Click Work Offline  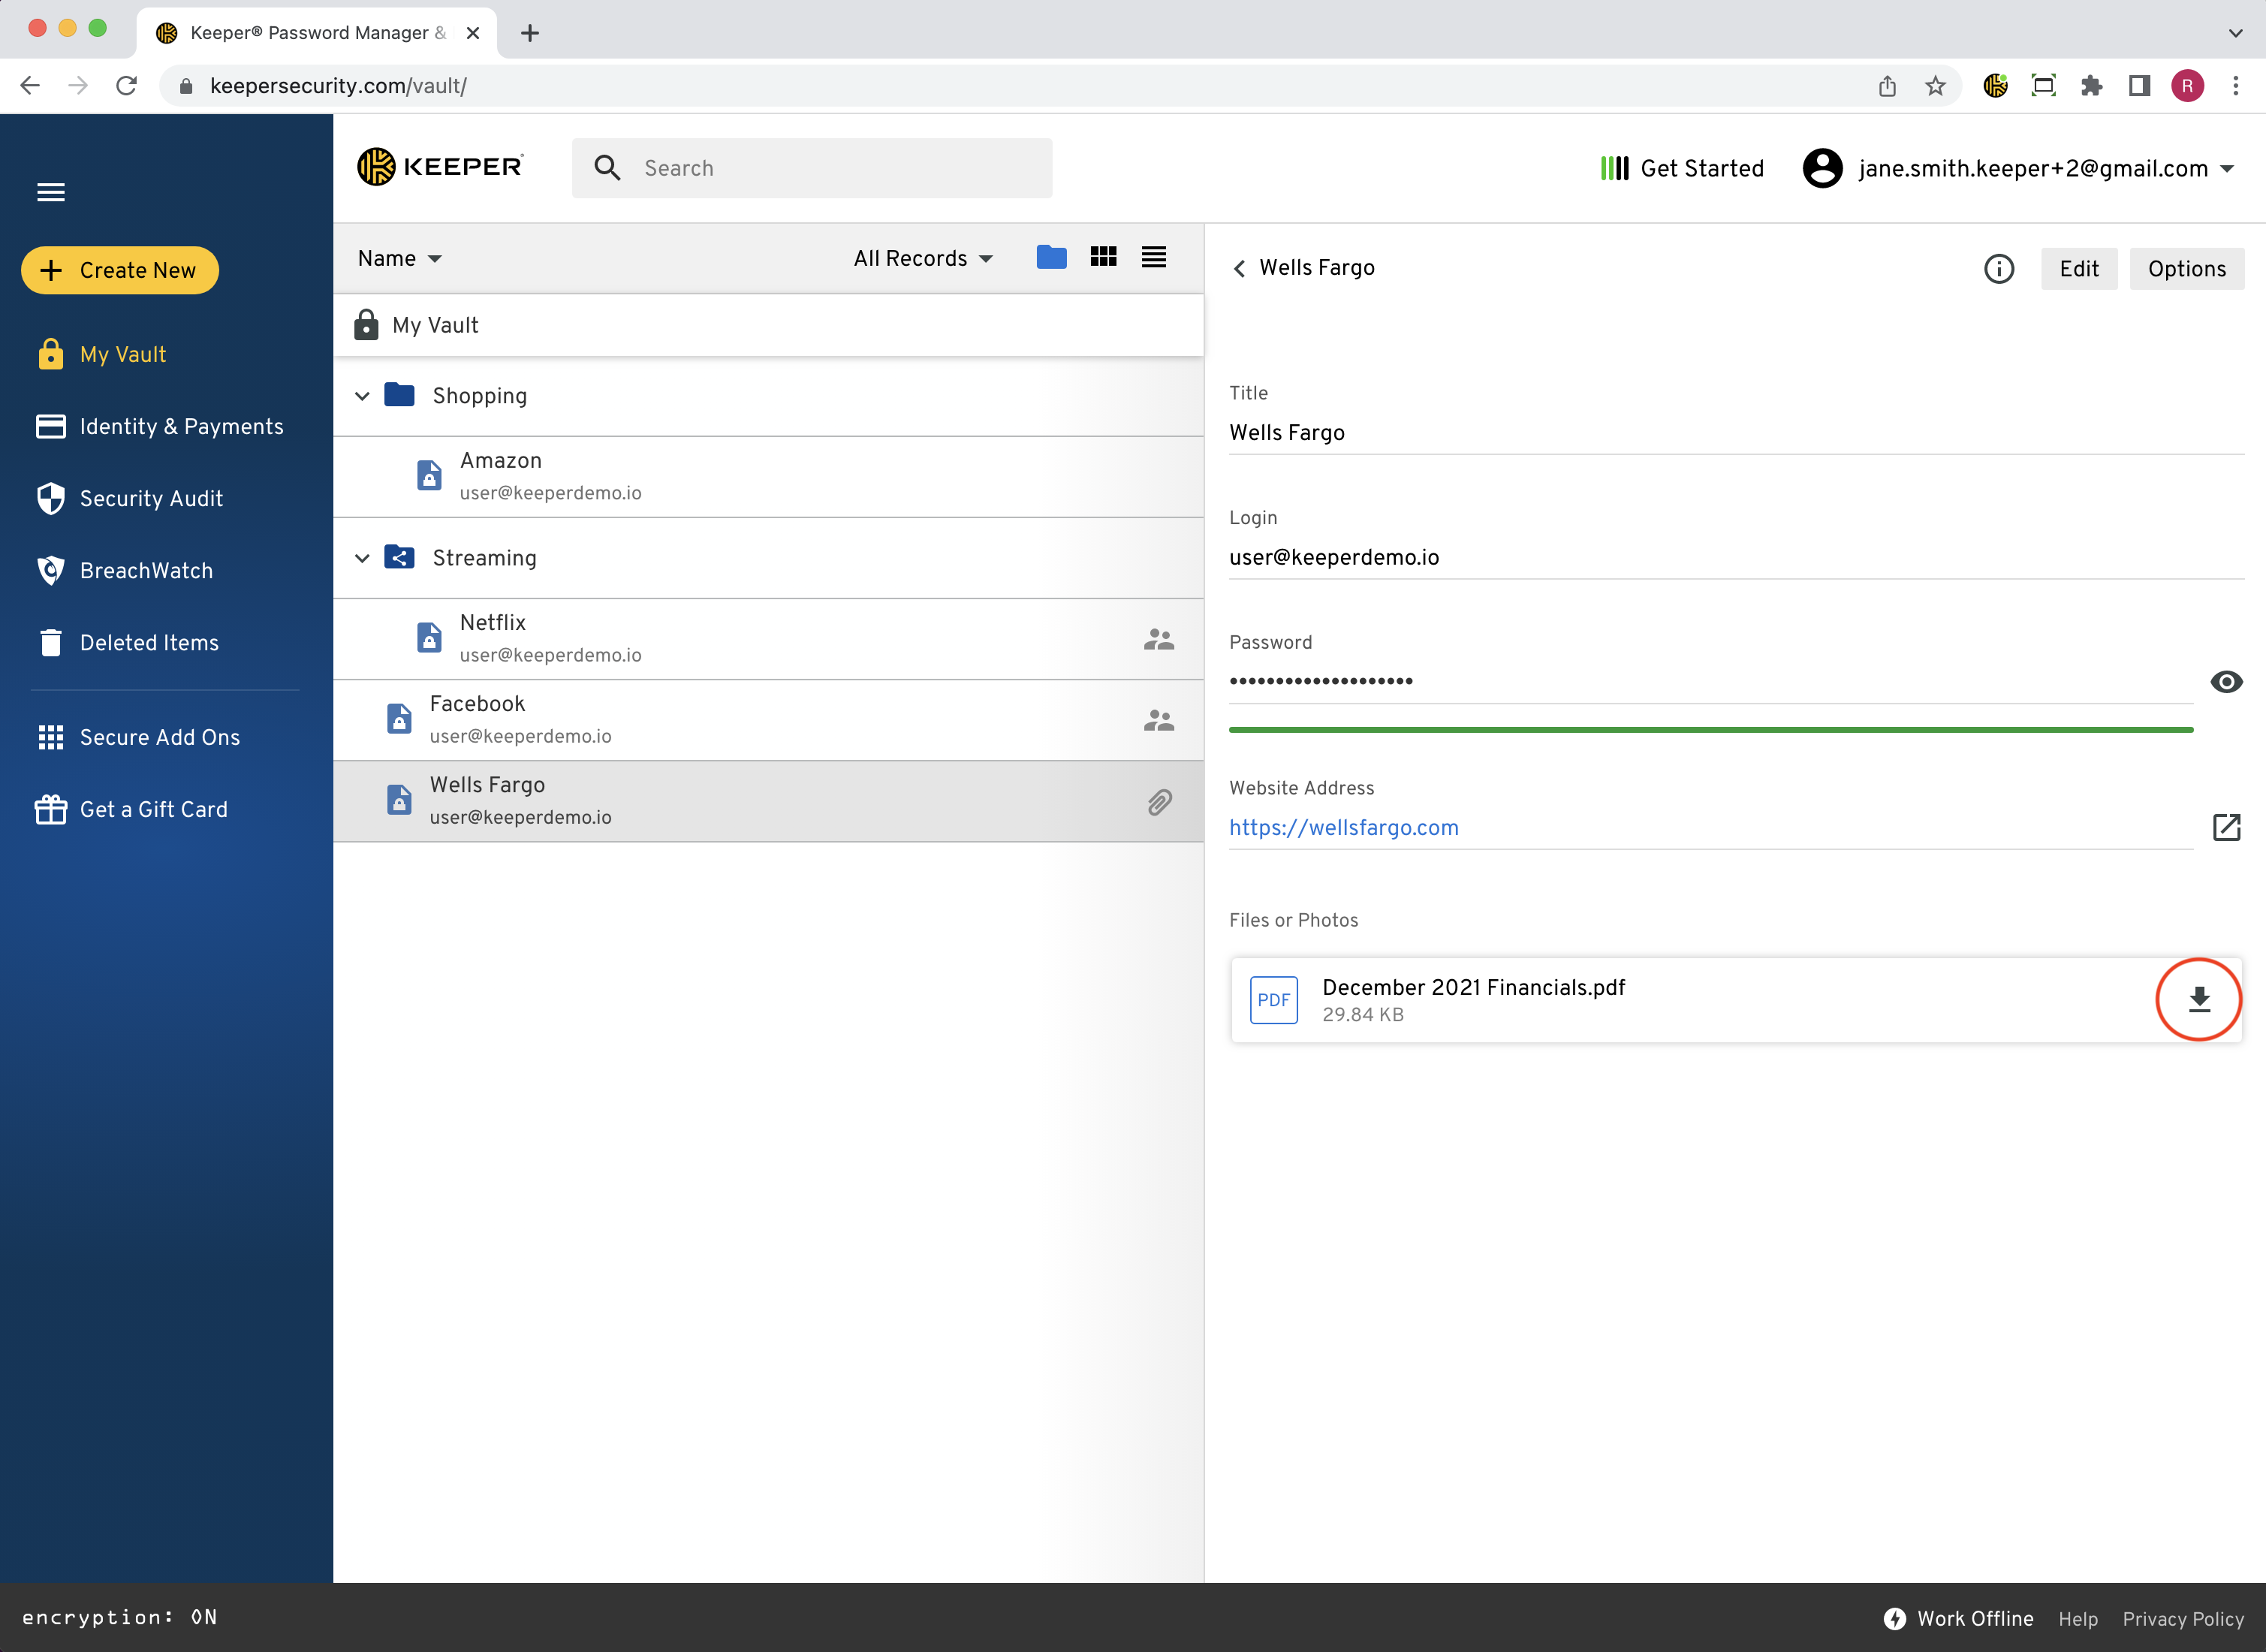click(x=1958, y=1618)
